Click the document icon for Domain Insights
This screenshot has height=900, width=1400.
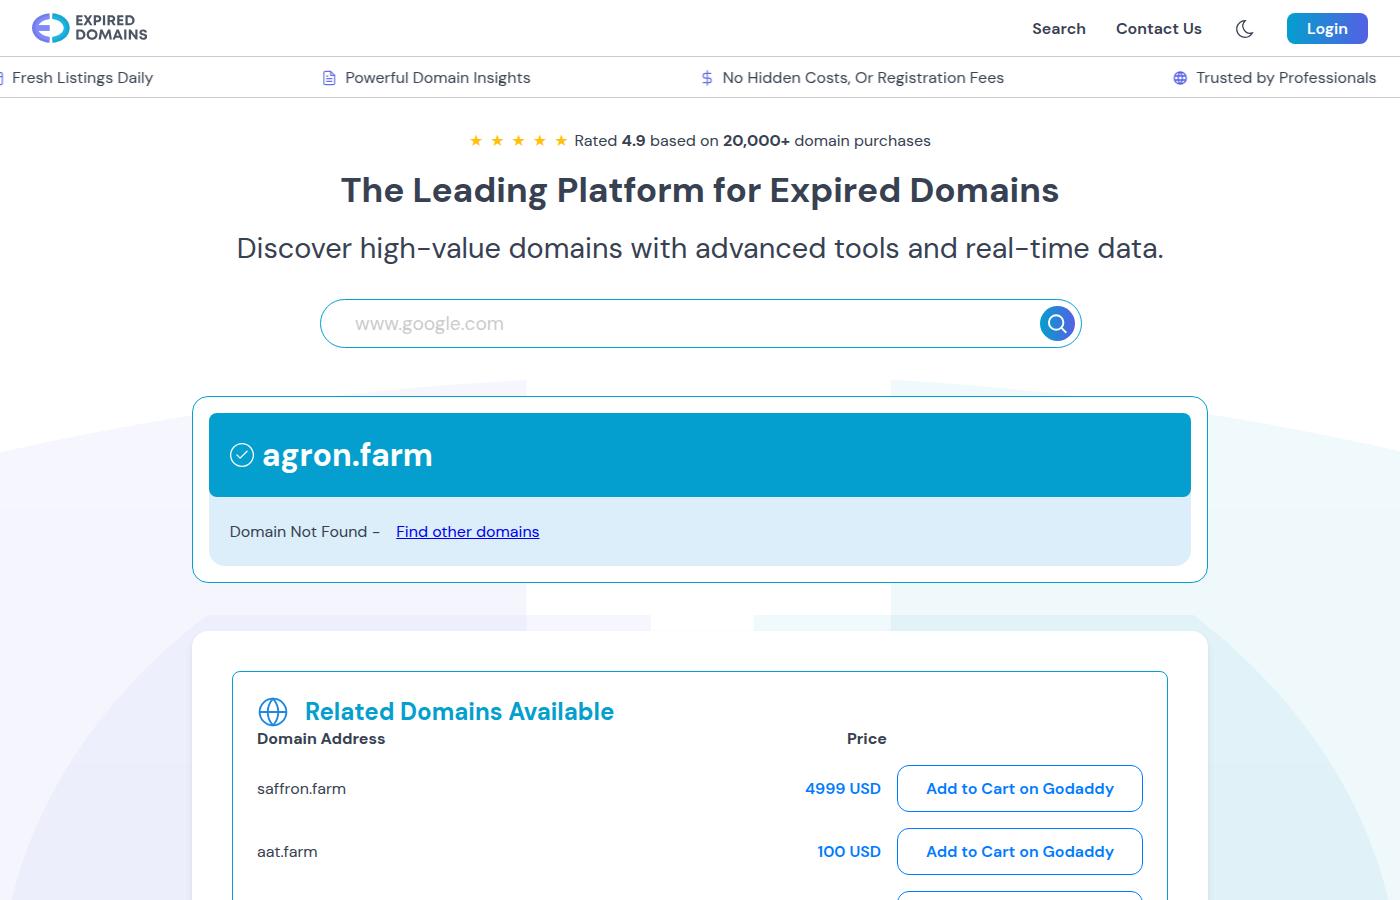pos(329,78)
